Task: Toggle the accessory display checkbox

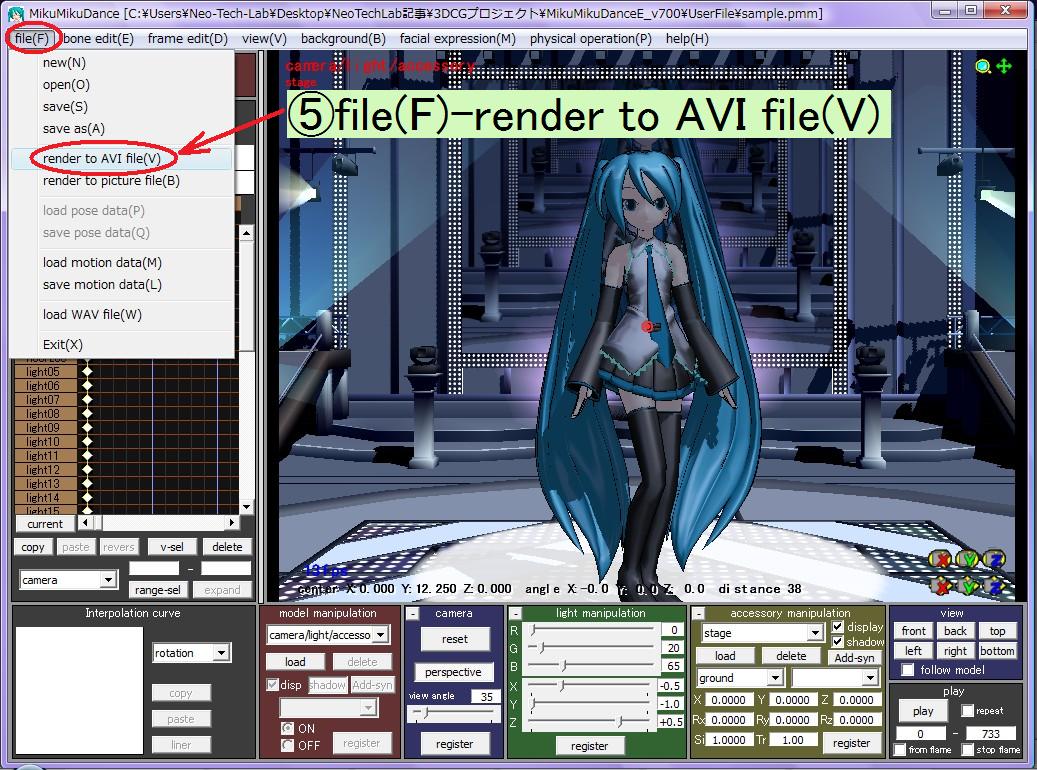Action: [838, 626]
